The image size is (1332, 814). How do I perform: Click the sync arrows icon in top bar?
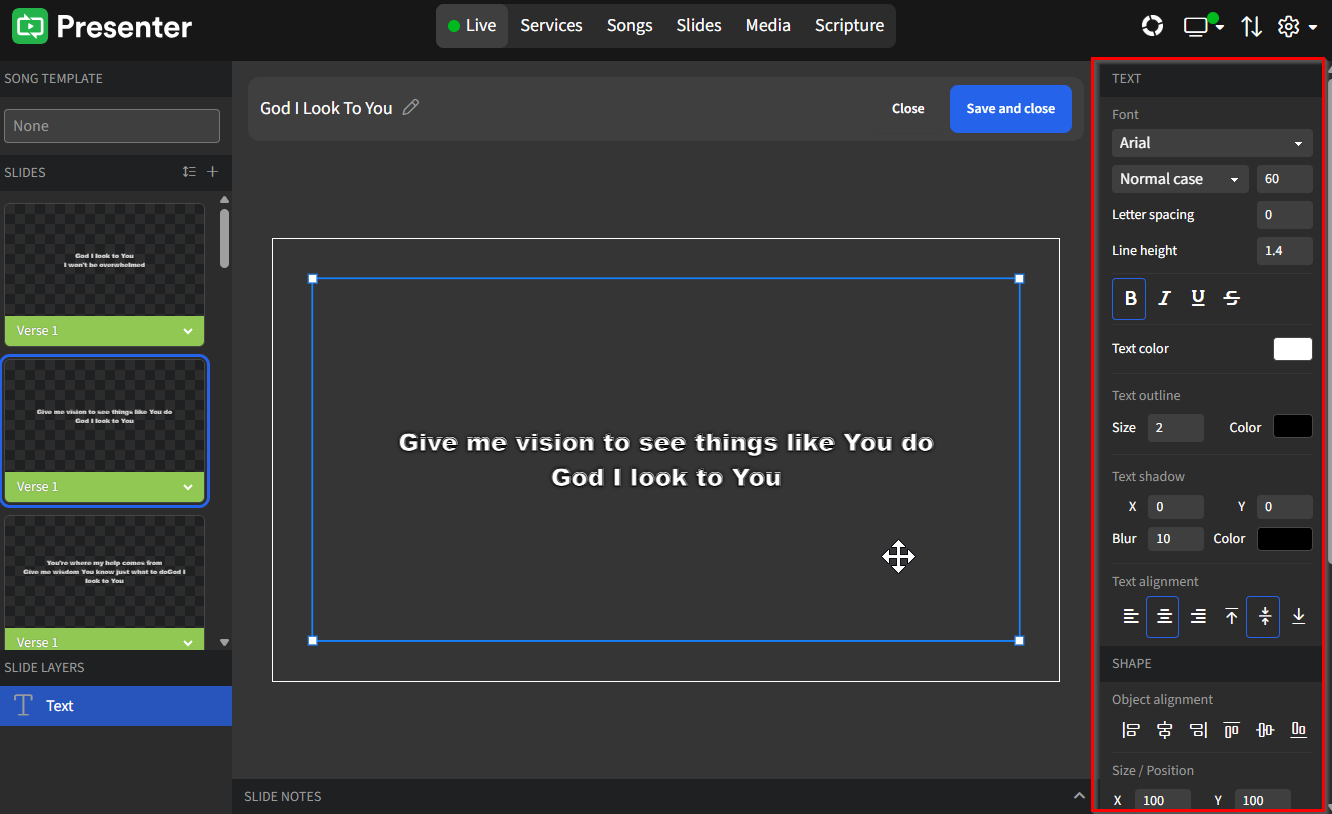[1252, 26]
